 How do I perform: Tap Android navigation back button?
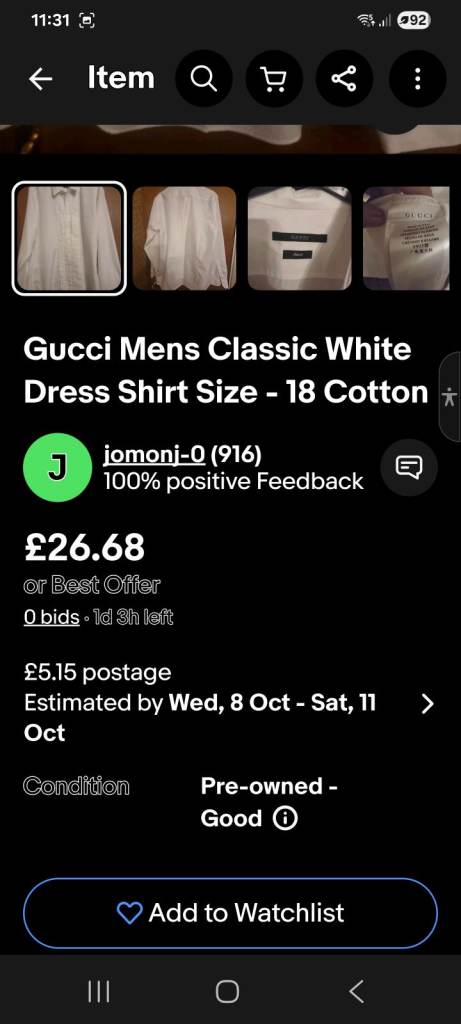tap(357, 992)
